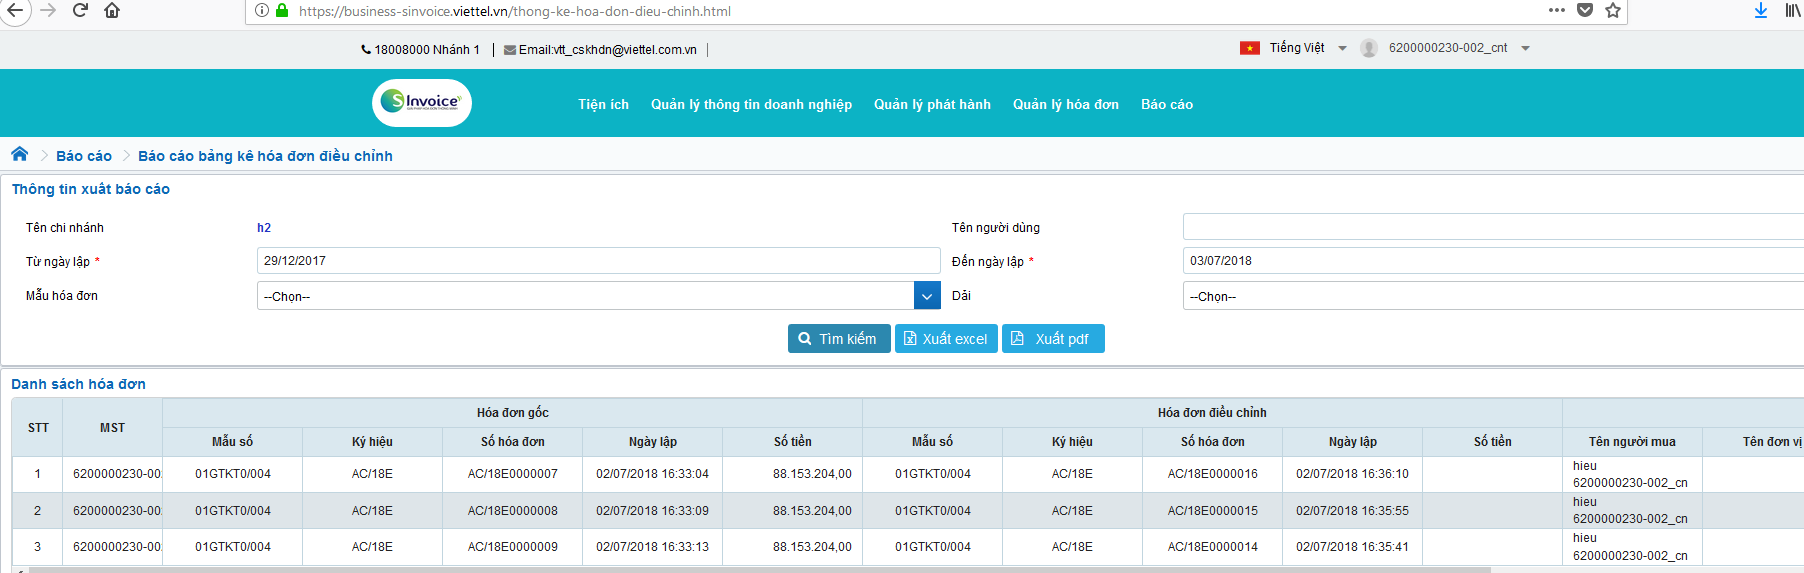Open the page actions three-dot menu
This screenshot has height=573, width=1804.
(x=1556, y=11)
